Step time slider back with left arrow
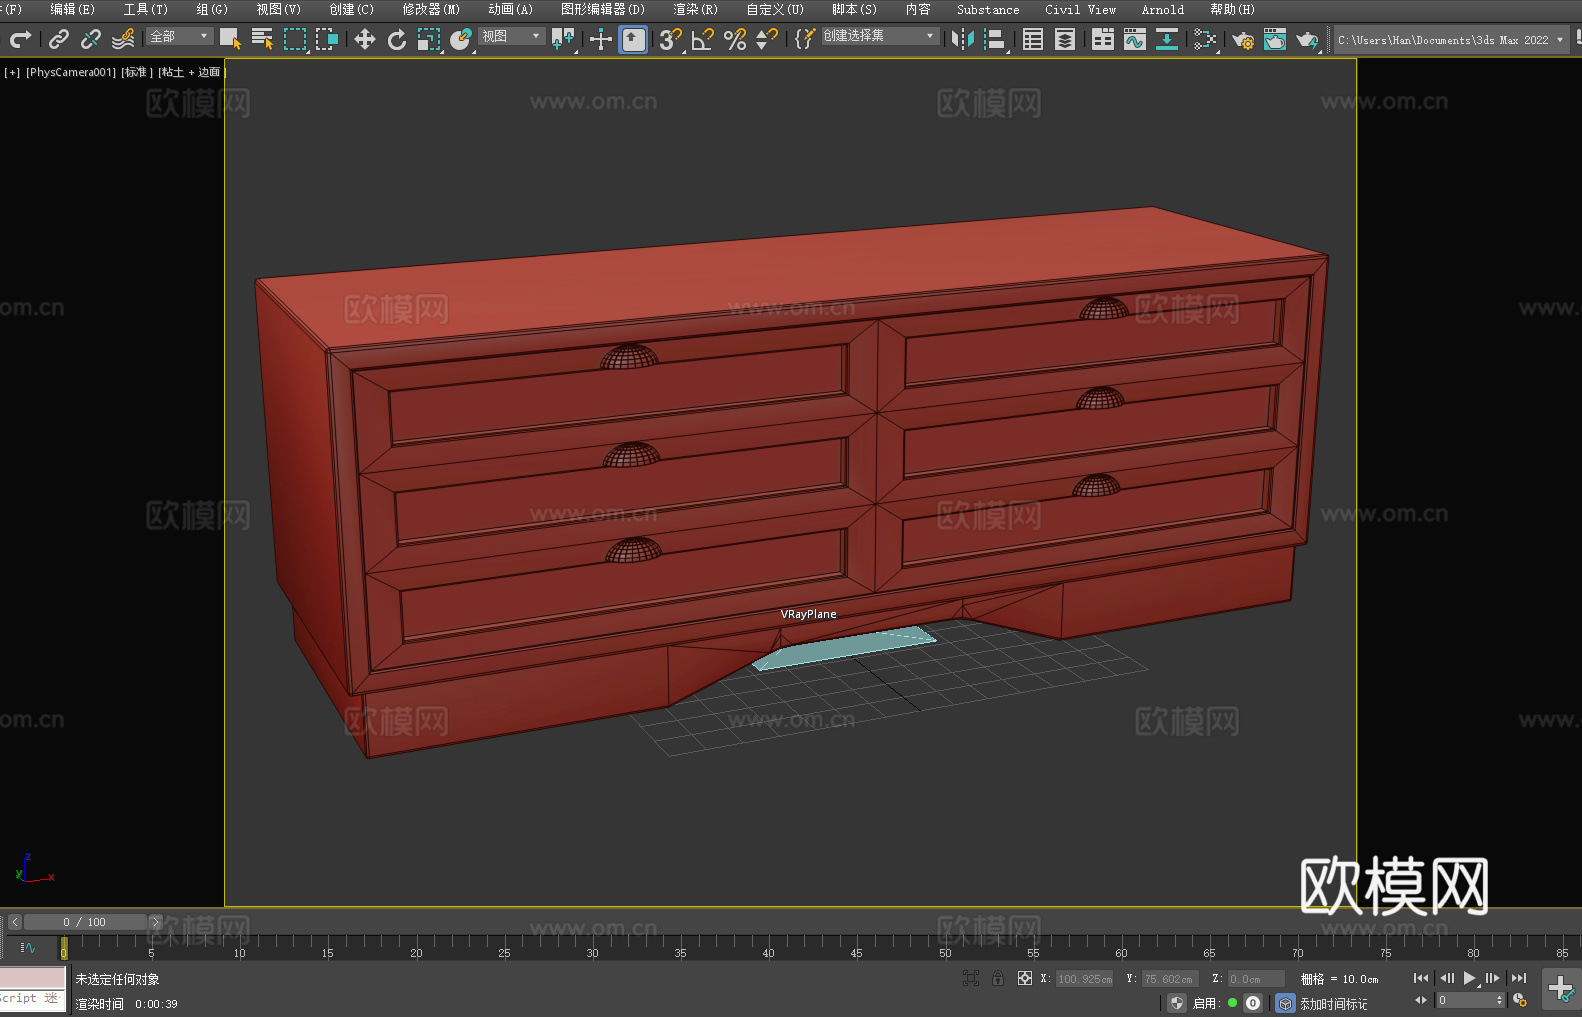The height and width of the screenshot is (1017, 1582). coord(15,922)
